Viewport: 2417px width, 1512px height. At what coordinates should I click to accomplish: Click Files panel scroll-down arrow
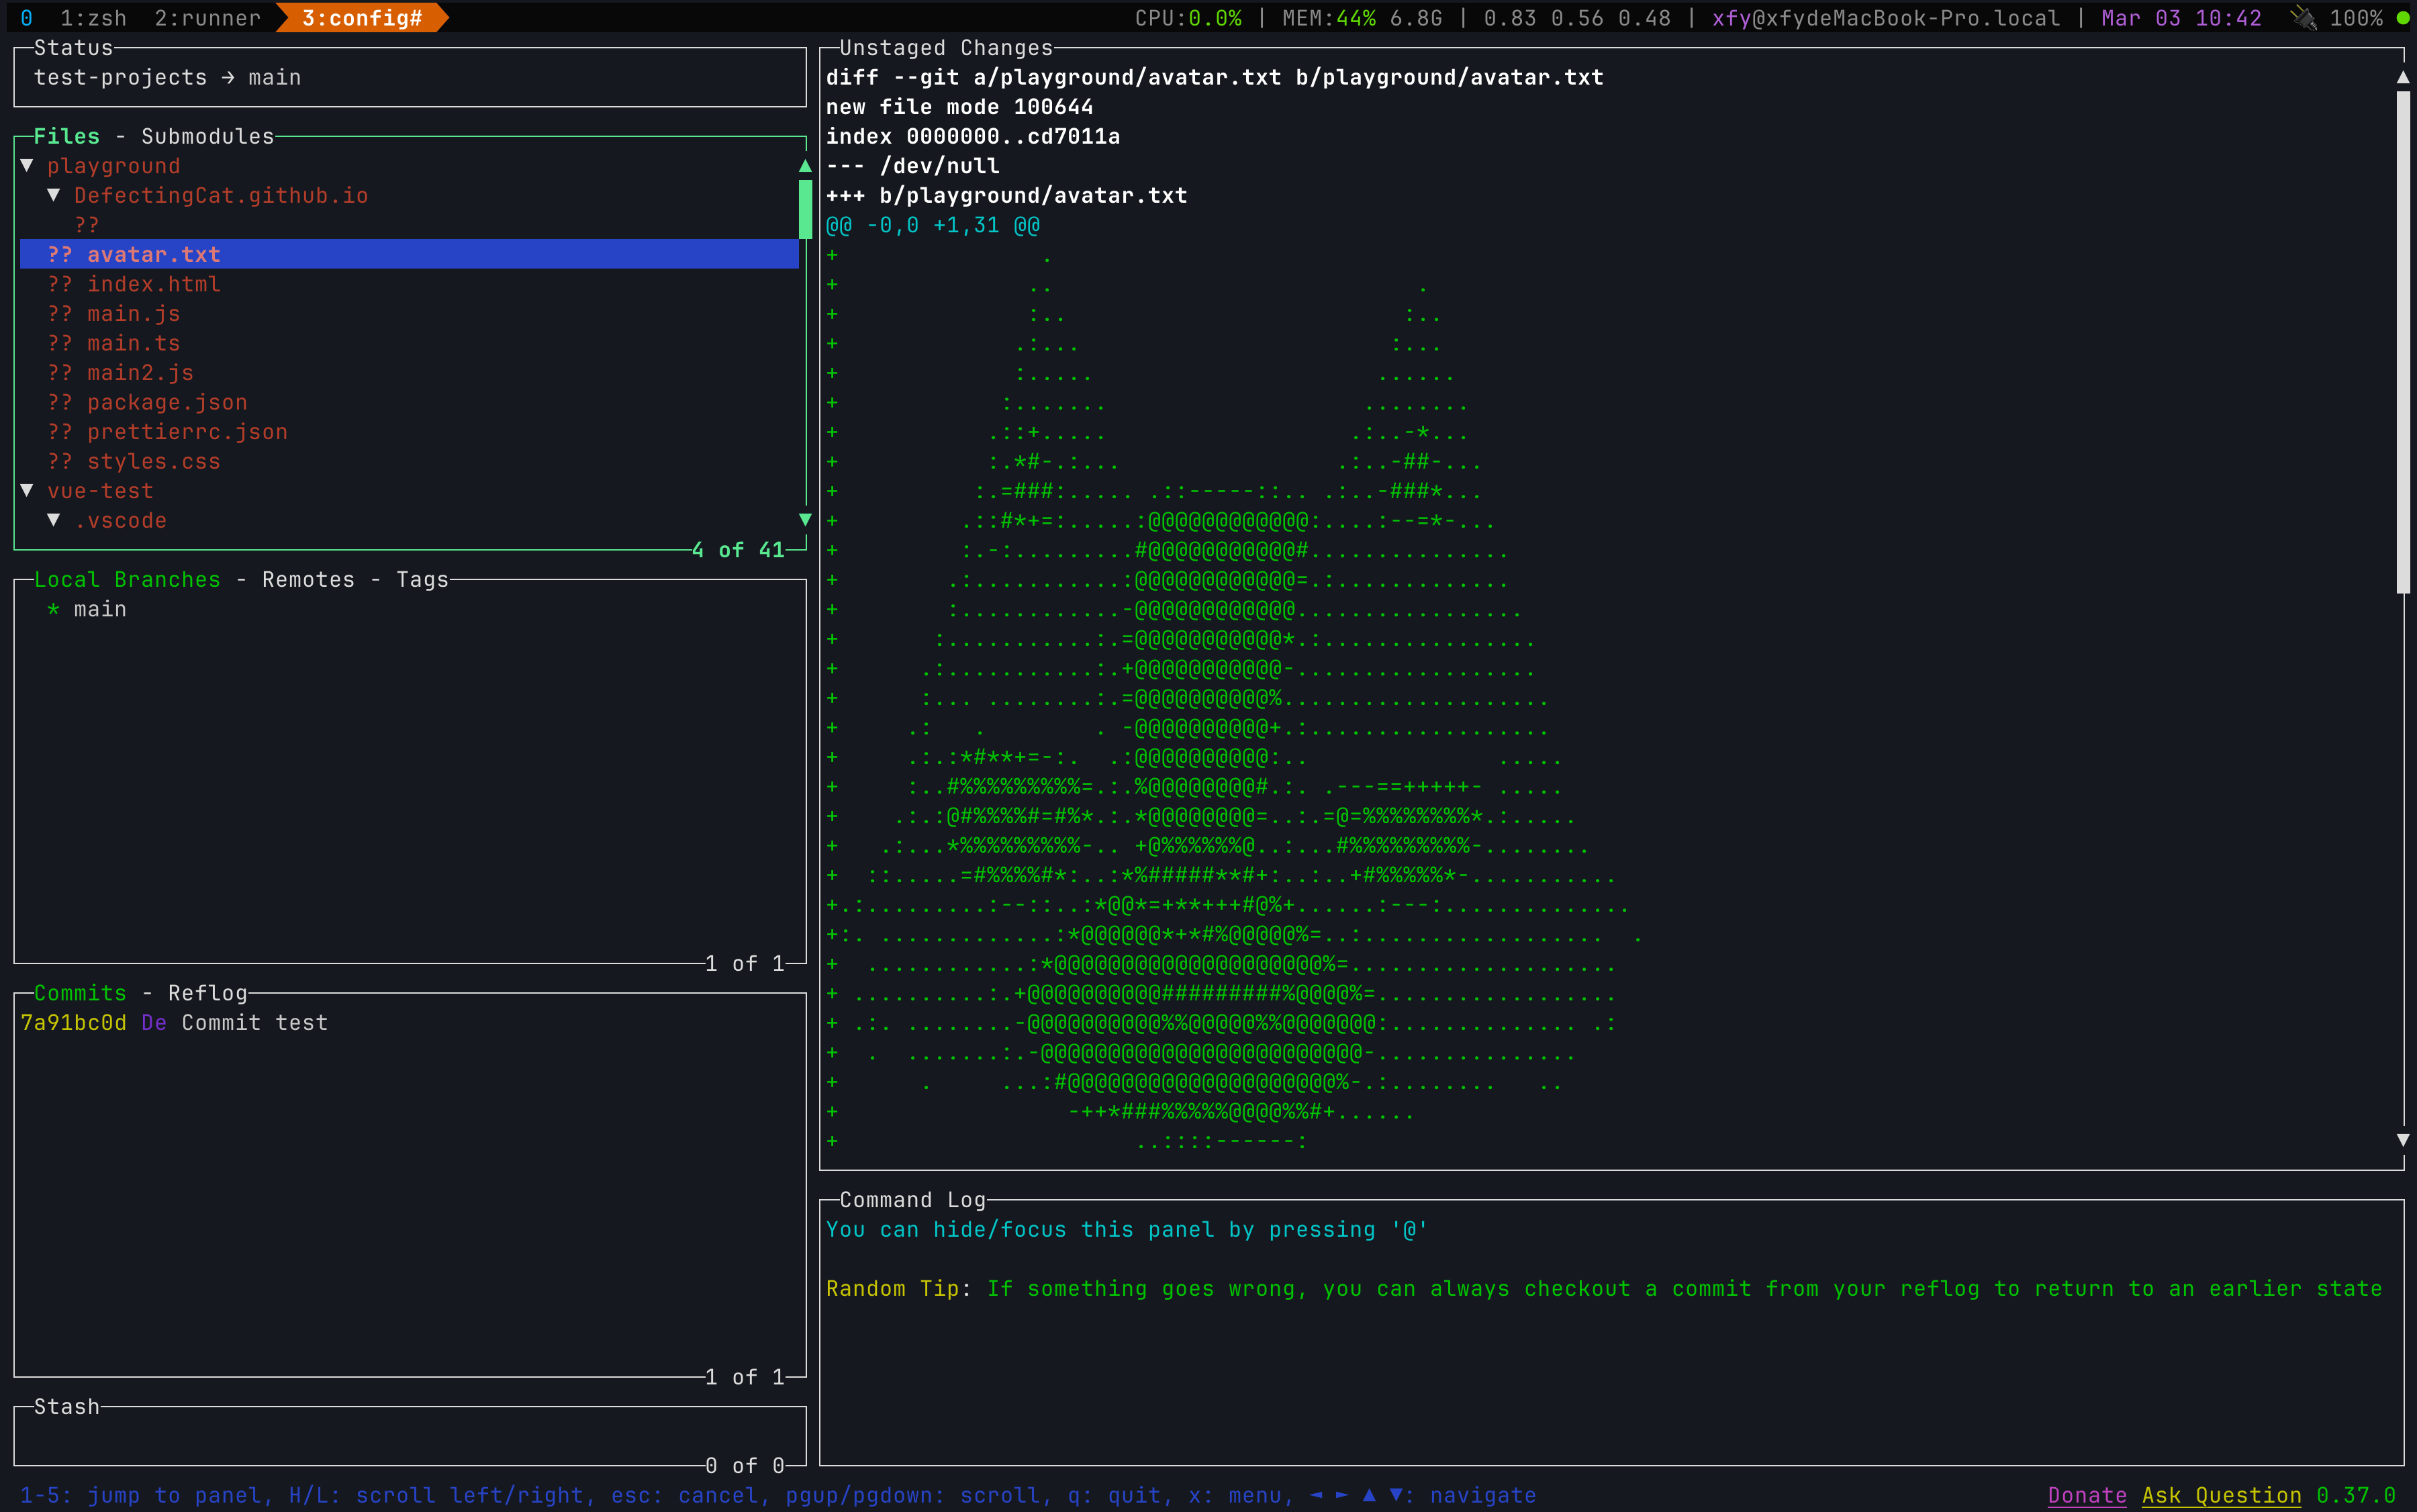[x=805, y=520]
